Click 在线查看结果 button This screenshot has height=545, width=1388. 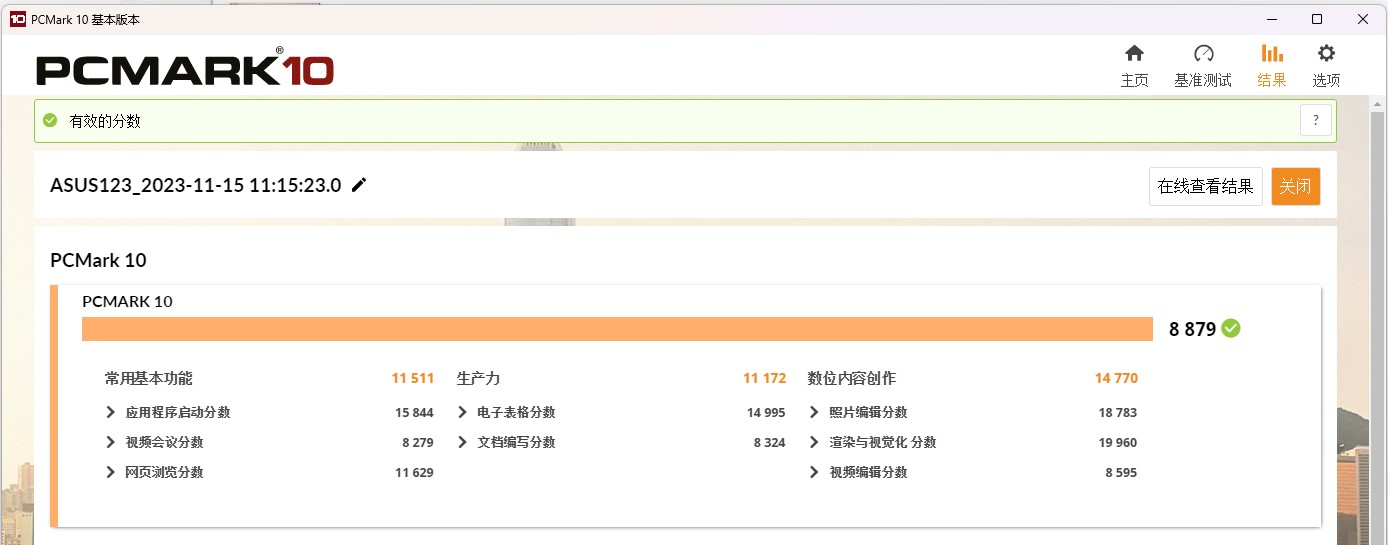(x=1205, y=186)
